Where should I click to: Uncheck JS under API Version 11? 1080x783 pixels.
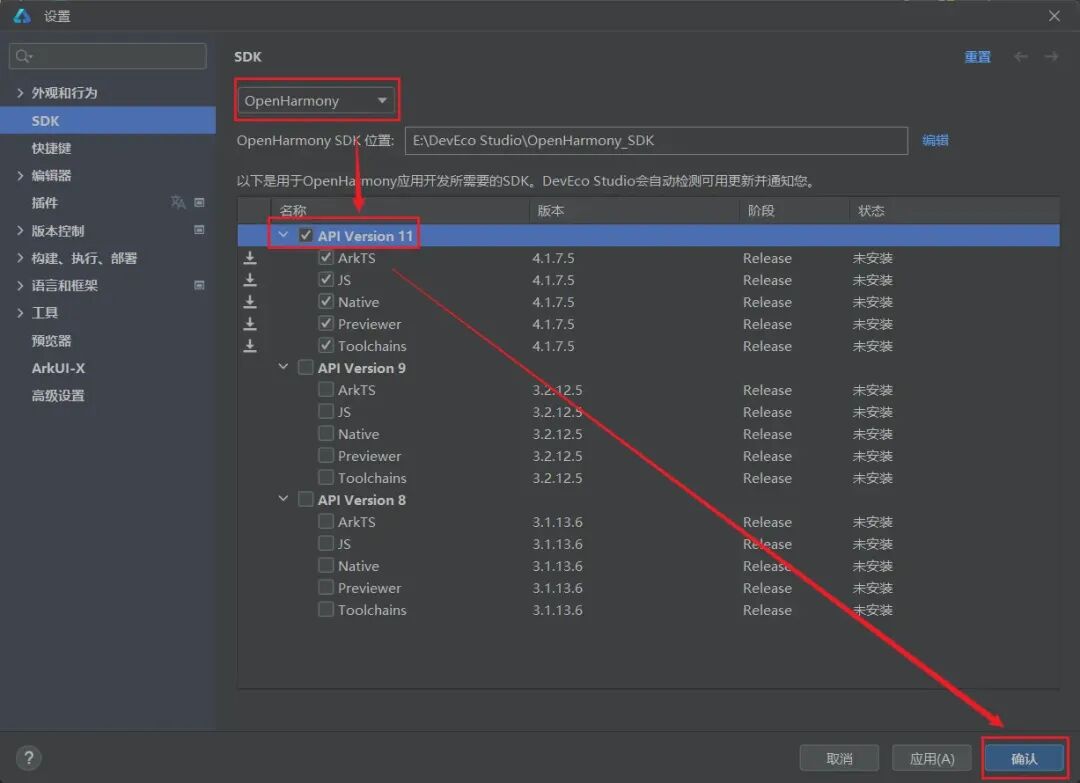(x=326, y=280)
